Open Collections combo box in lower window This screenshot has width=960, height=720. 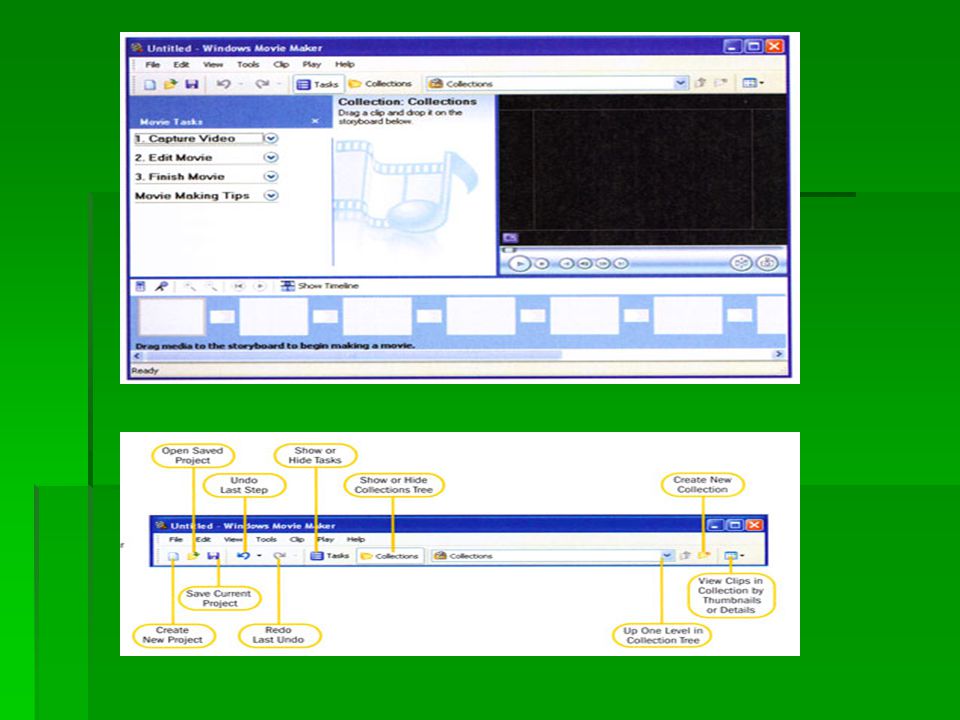click(x=551, y=556)
